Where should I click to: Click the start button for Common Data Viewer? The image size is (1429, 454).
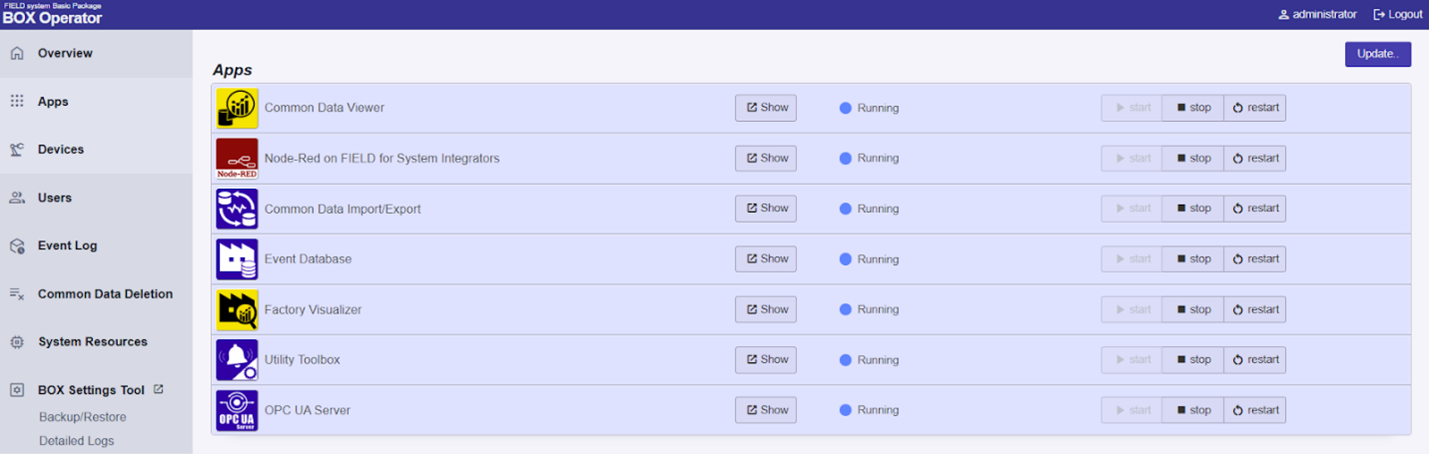(x=1132, y=108)
